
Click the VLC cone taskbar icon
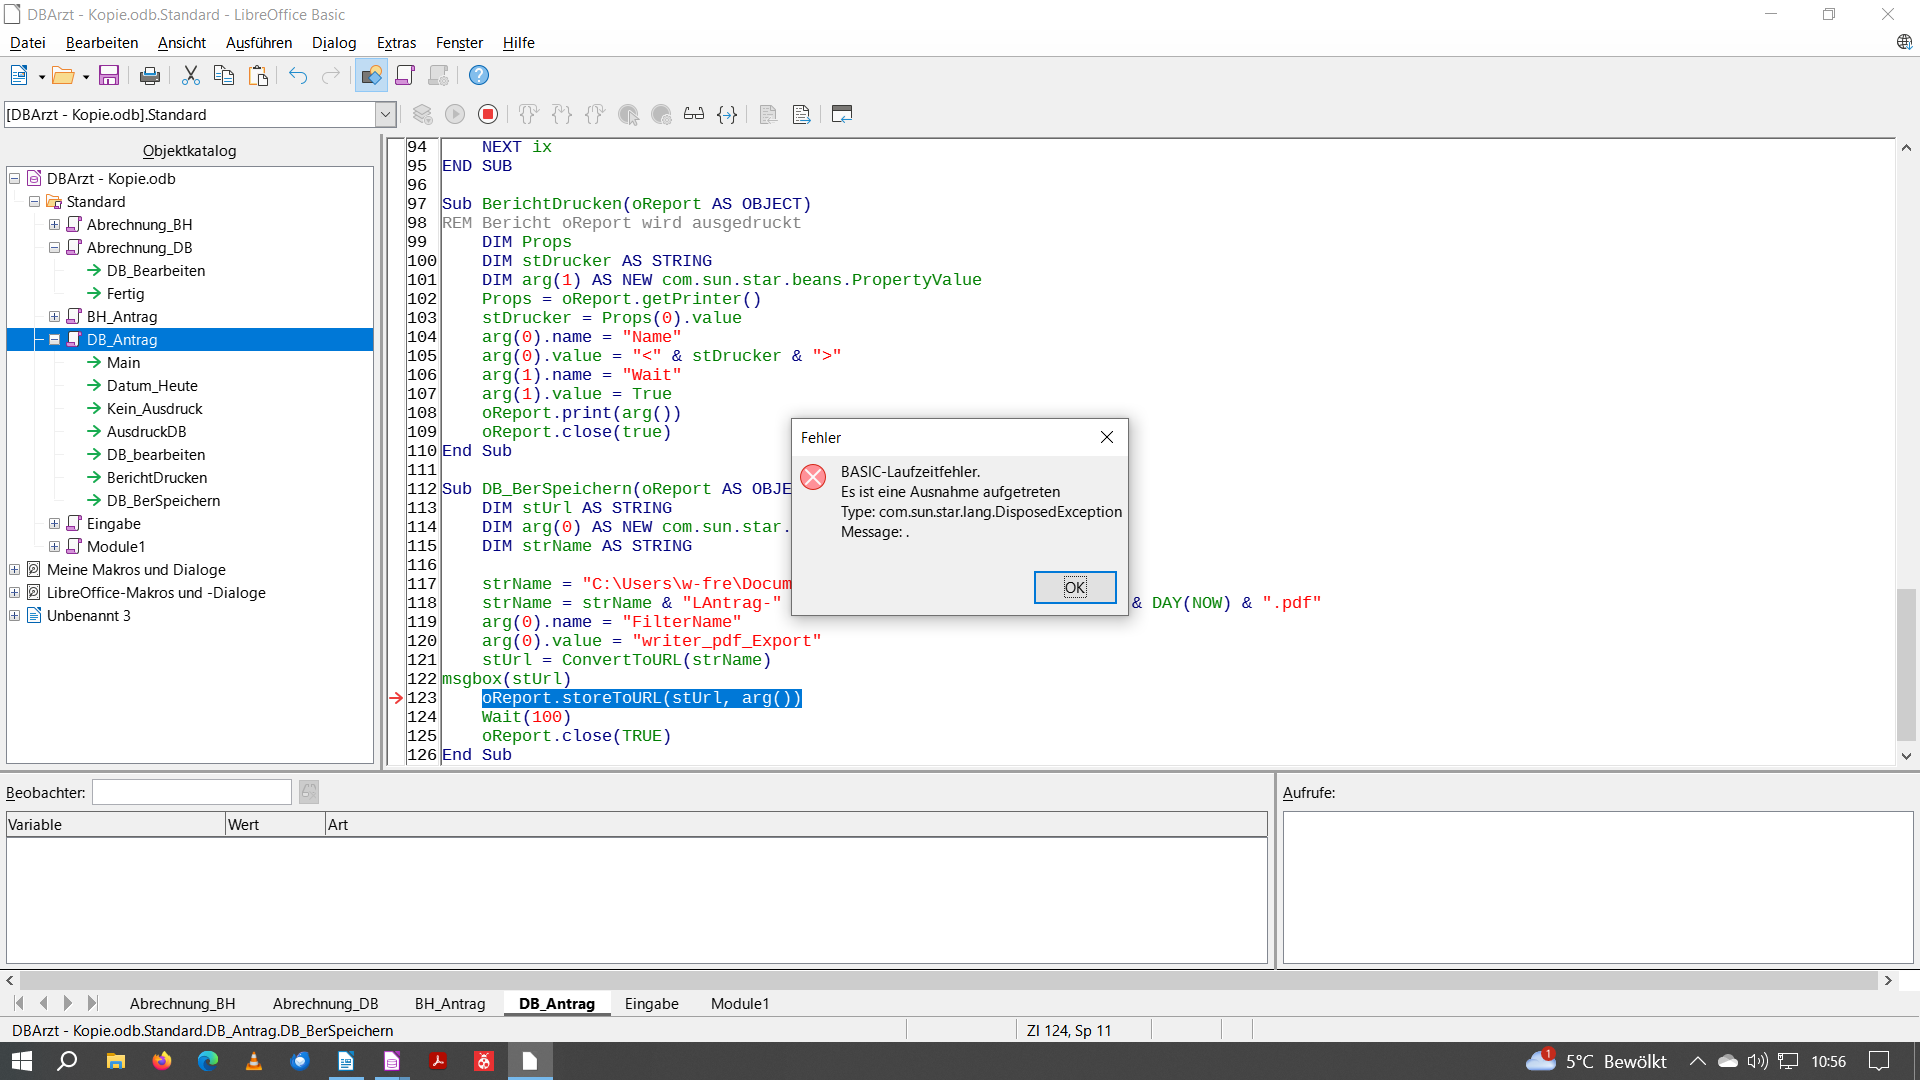(x=254, y=1061)
